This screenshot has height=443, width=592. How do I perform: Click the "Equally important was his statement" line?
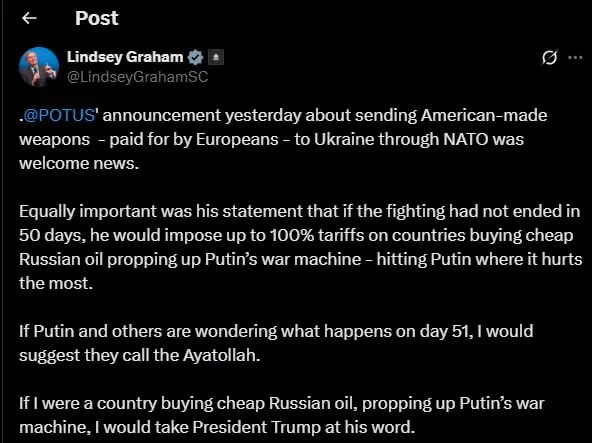299,211
